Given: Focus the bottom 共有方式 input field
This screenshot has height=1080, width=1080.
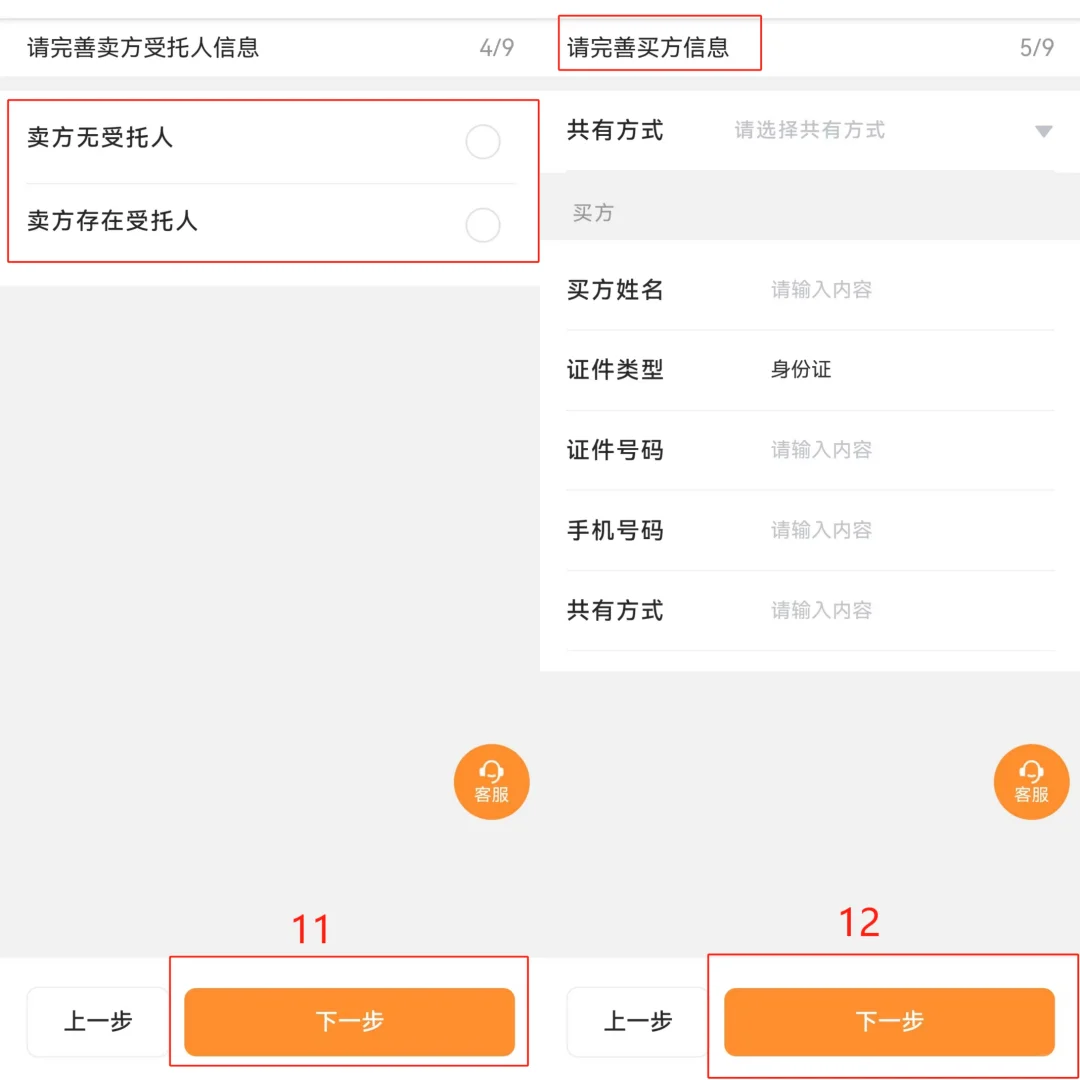Looking at the screenshot, I should click(912, 610).
